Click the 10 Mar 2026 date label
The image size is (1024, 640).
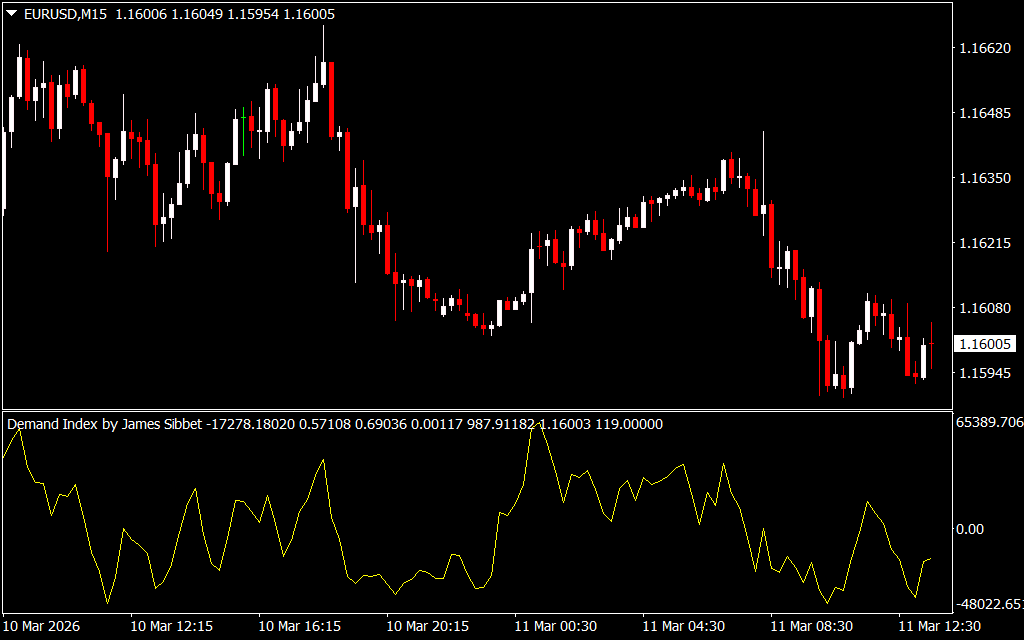(42, 626)
